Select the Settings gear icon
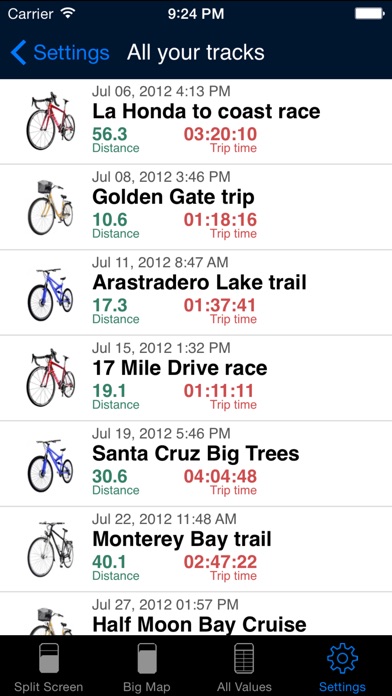Image resolution: width=392 pixels, height=696 pixels. 342,660
